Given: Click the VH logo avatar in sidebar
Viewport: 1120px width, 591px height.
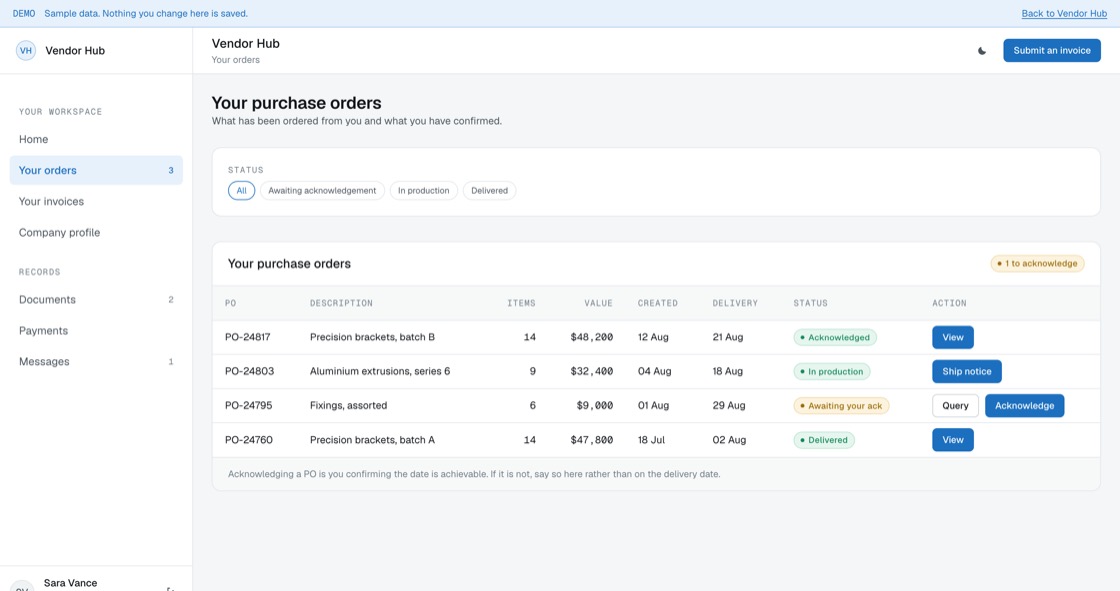Looking at the screenshot, I should [26, 51].
